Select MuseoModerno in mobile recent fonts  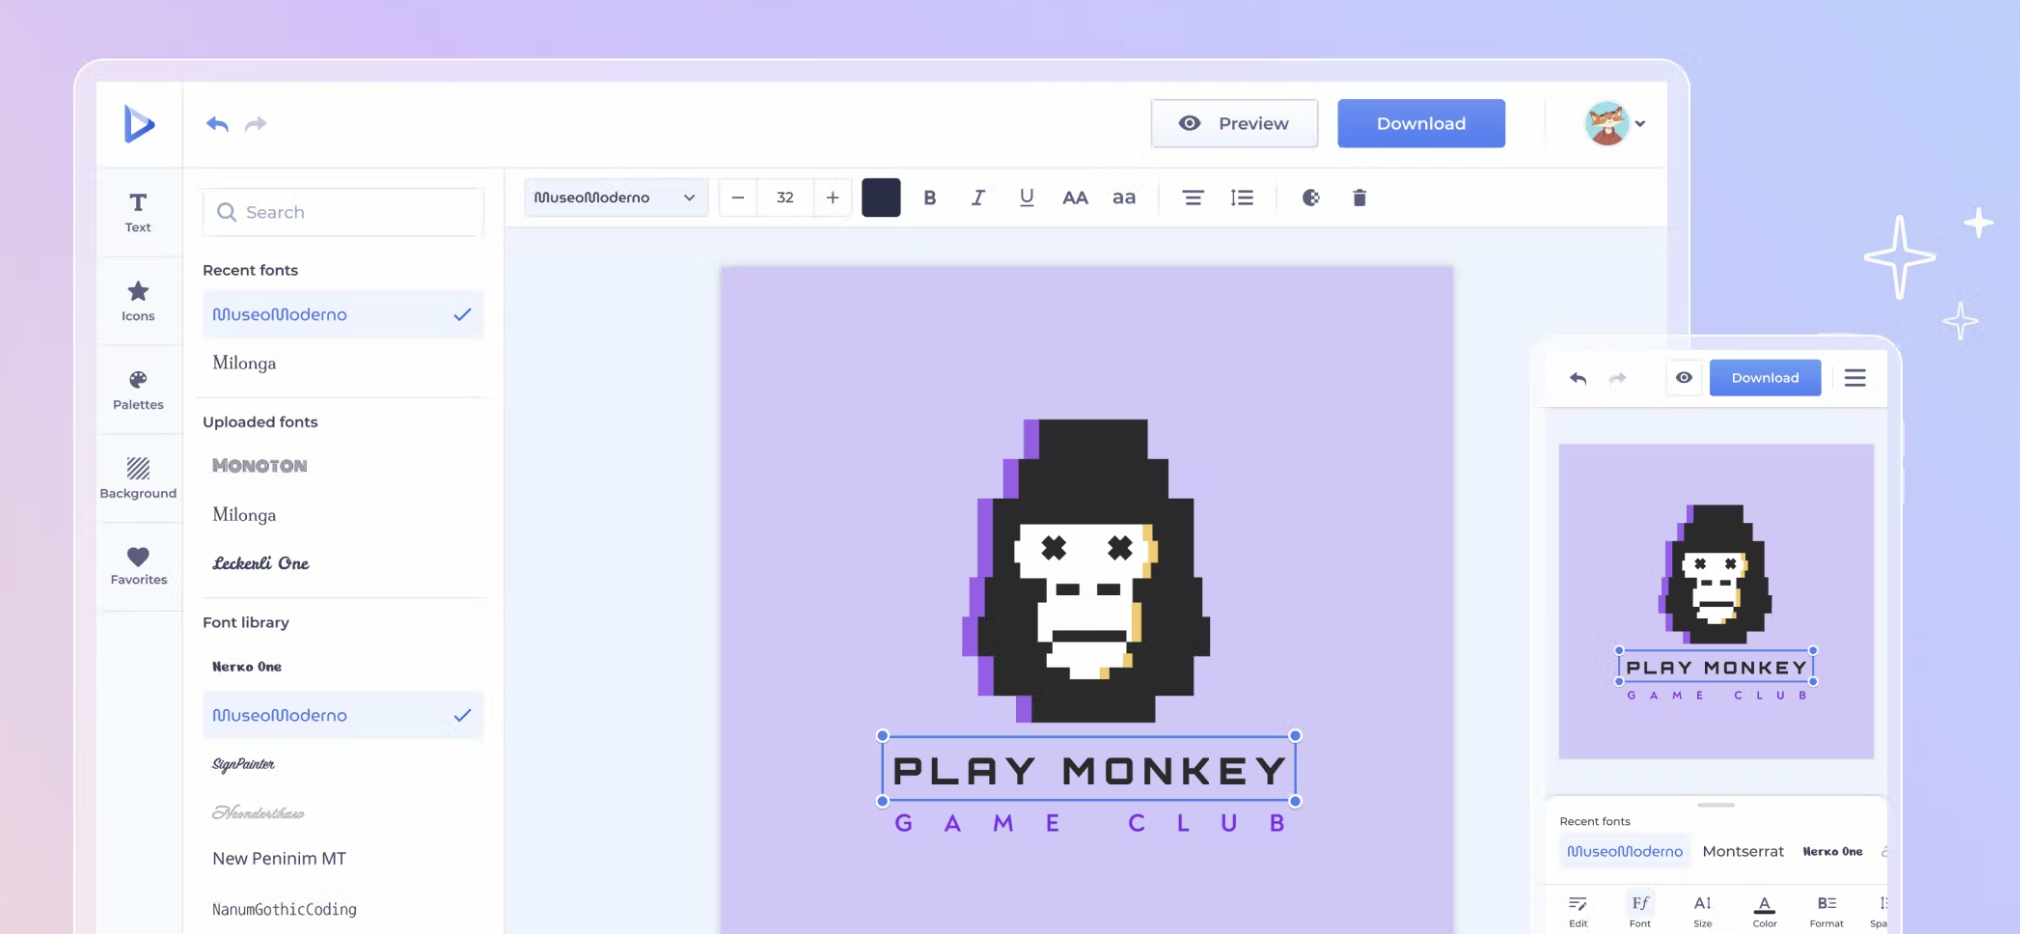click(x=1625, y=851)
